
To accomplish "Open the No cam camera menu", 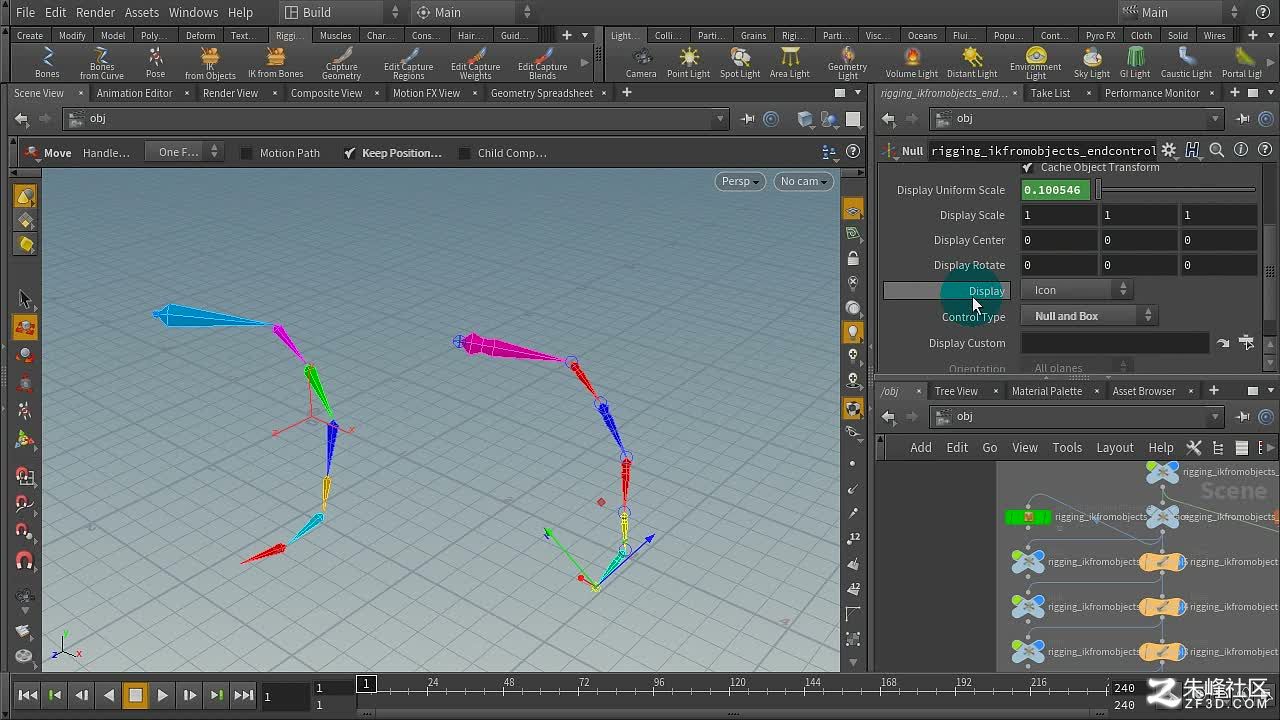I will [x=805, y=181].
